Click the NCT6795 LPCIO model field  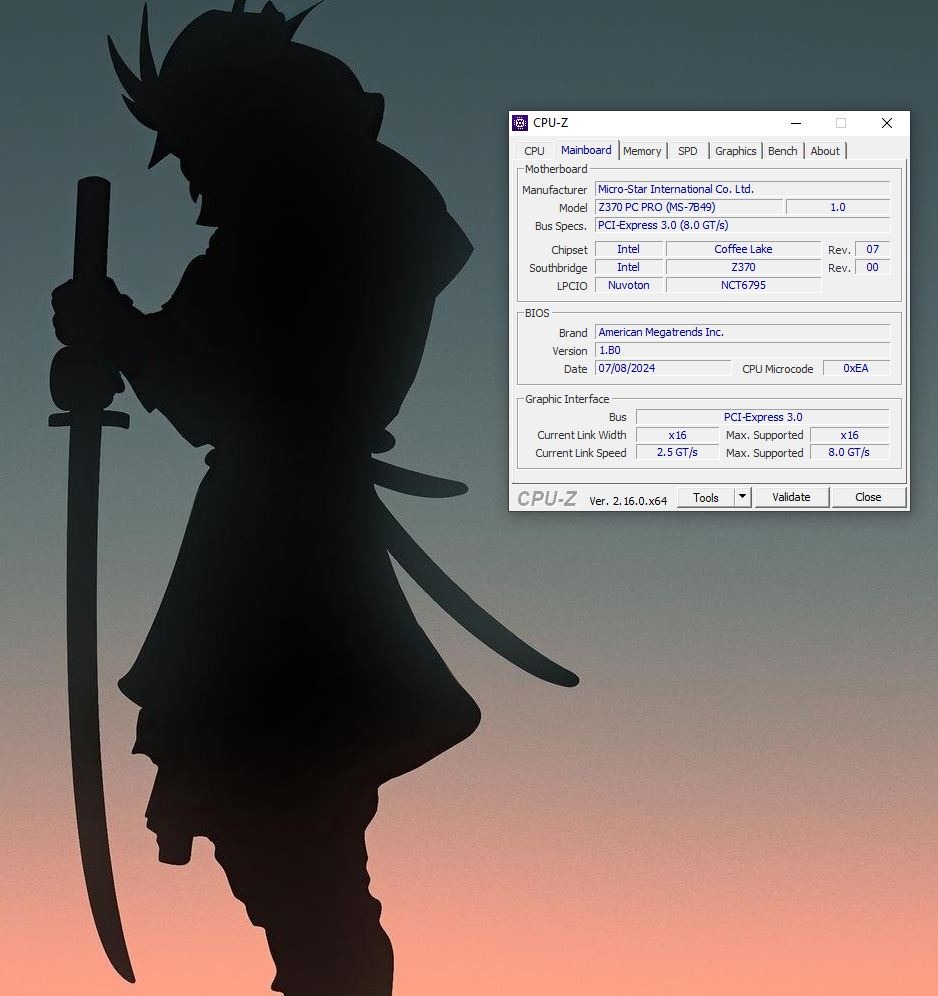pyautogui.click(x=743, y=285)
